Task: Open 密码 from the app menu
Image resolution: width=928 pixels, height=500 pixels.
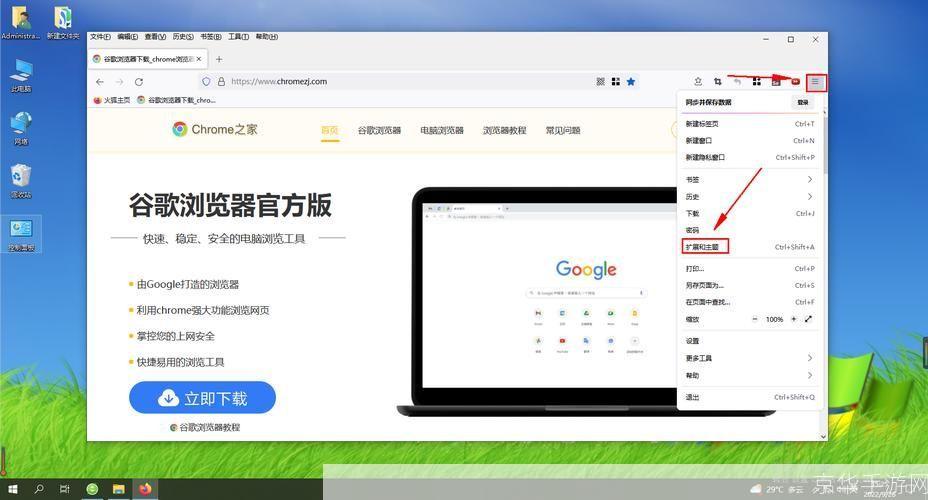Action: [x=749, y=230]
